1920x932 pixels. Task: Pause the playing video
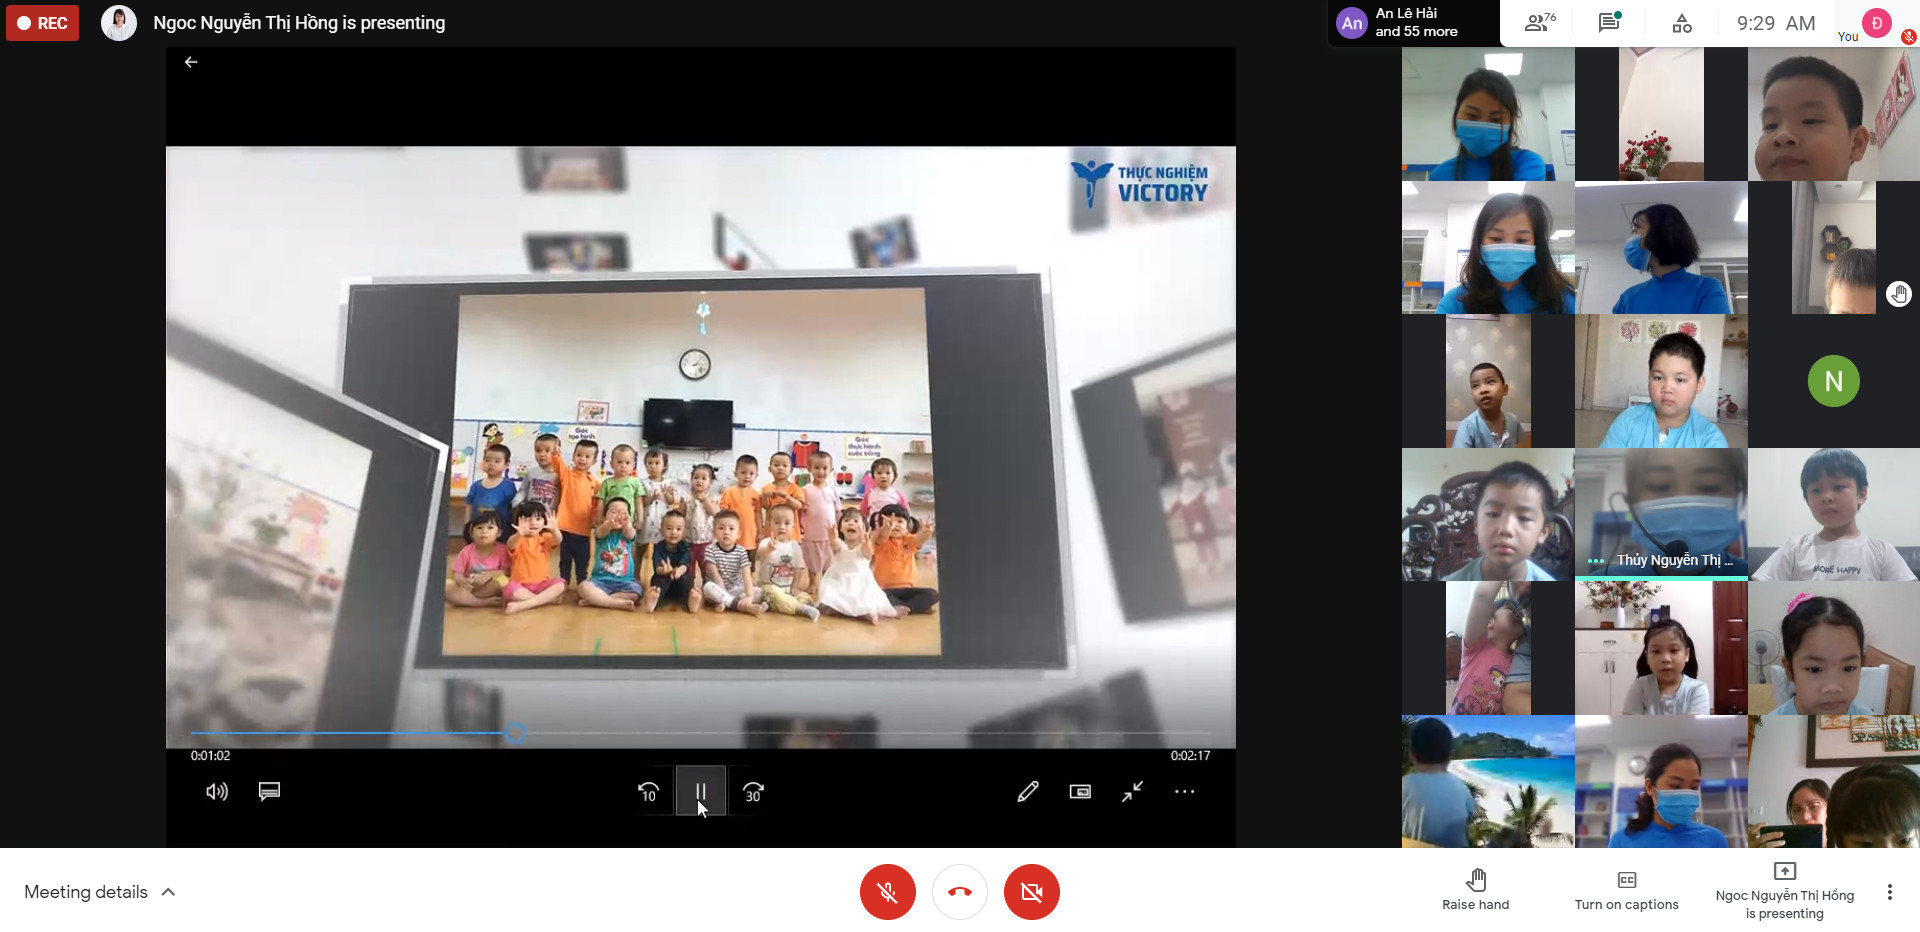[700, 792]
